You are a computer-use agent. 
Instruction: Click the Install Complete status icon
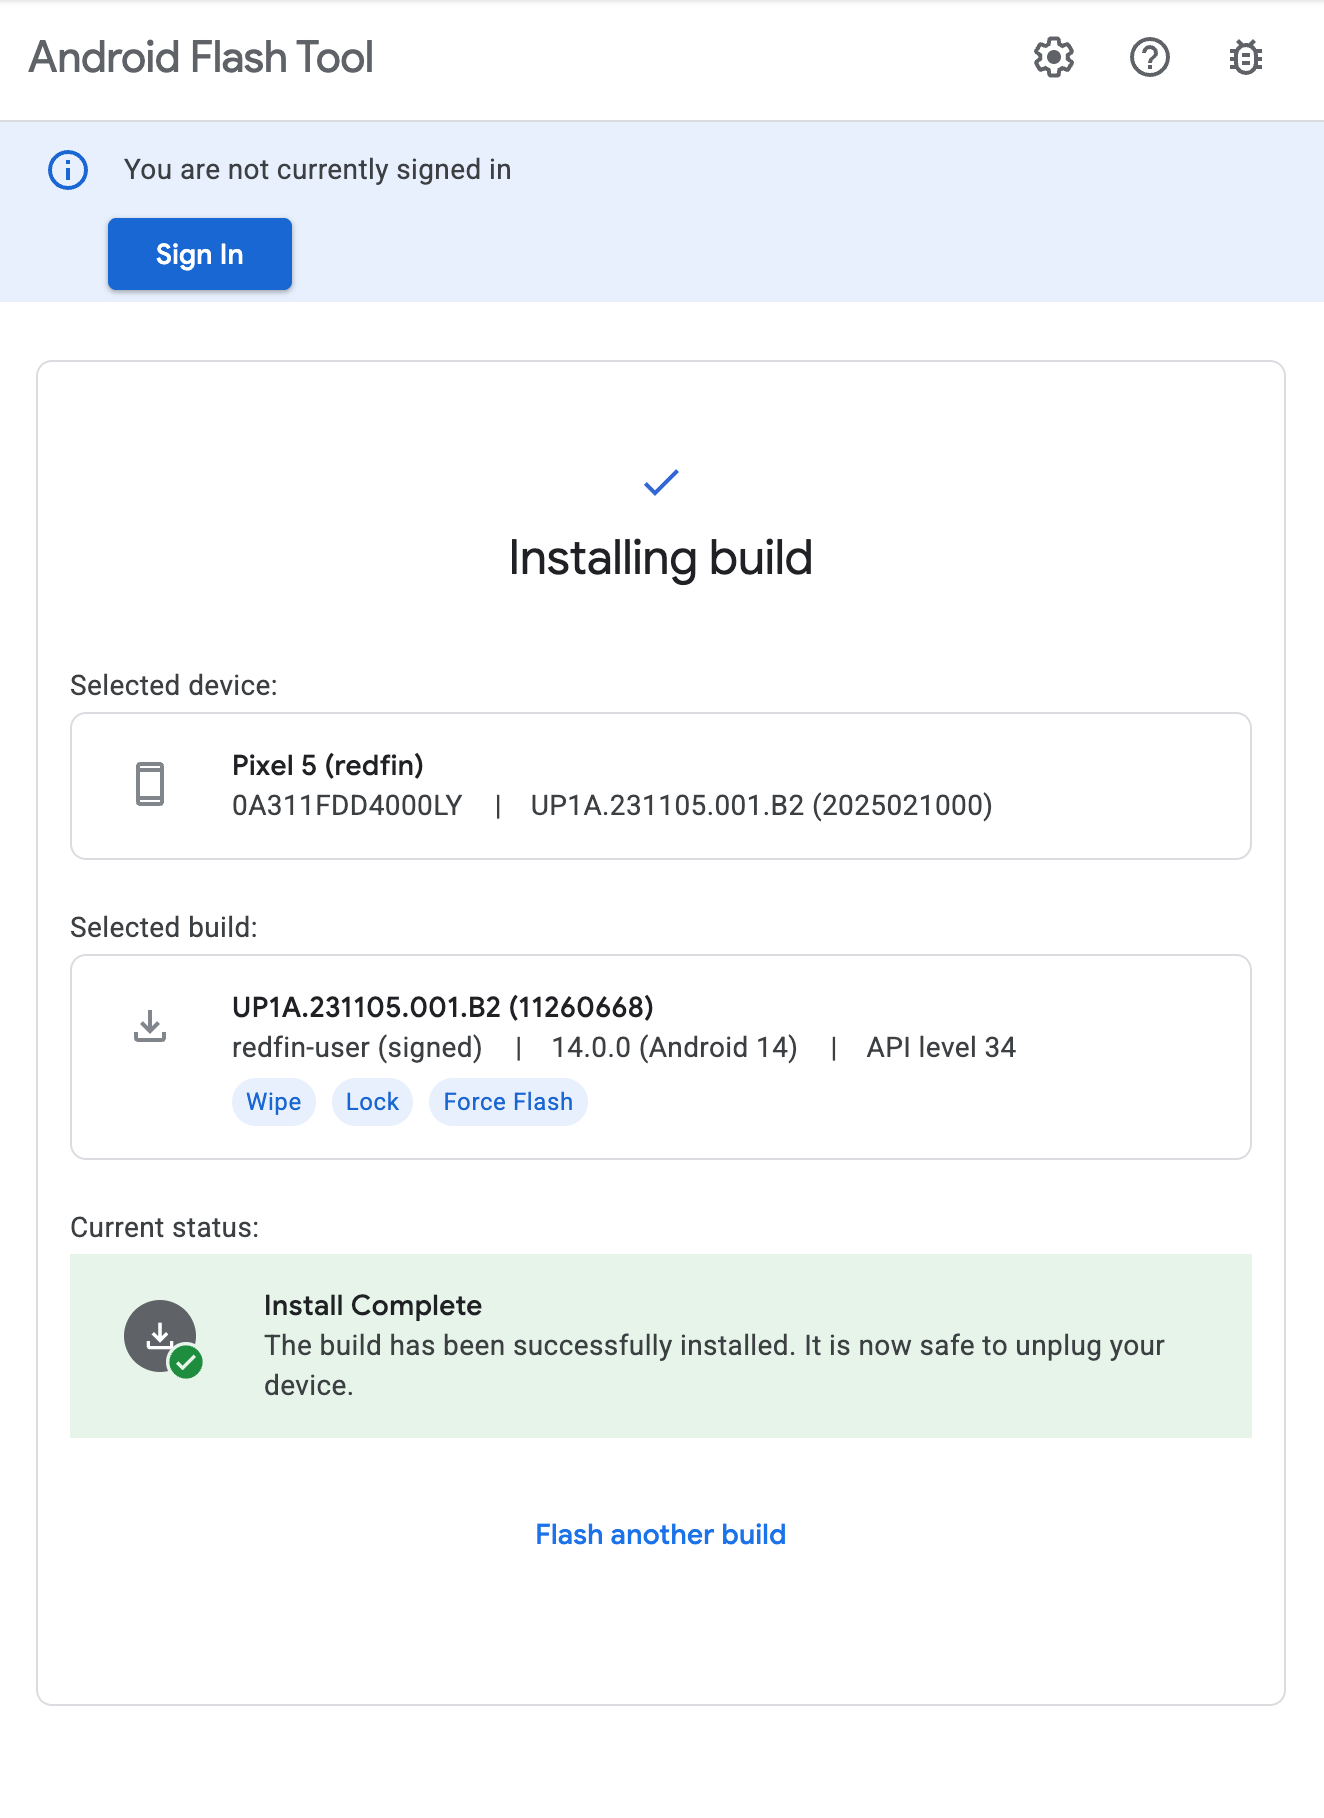pyautogui.click(x=162, y=1338)
